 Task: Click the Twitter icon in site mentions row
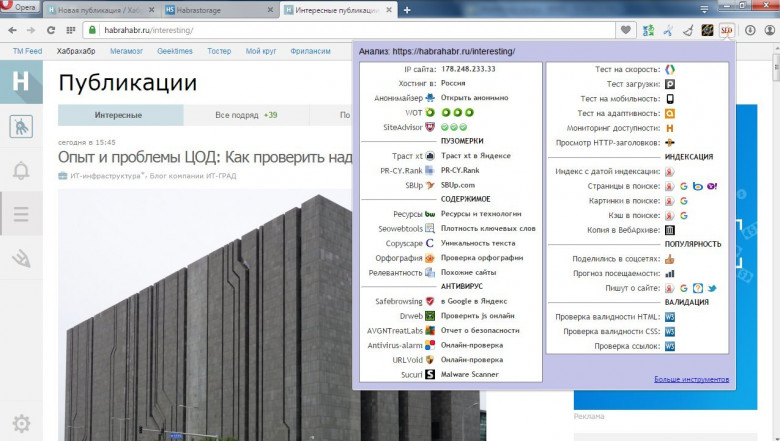(712, 288)
